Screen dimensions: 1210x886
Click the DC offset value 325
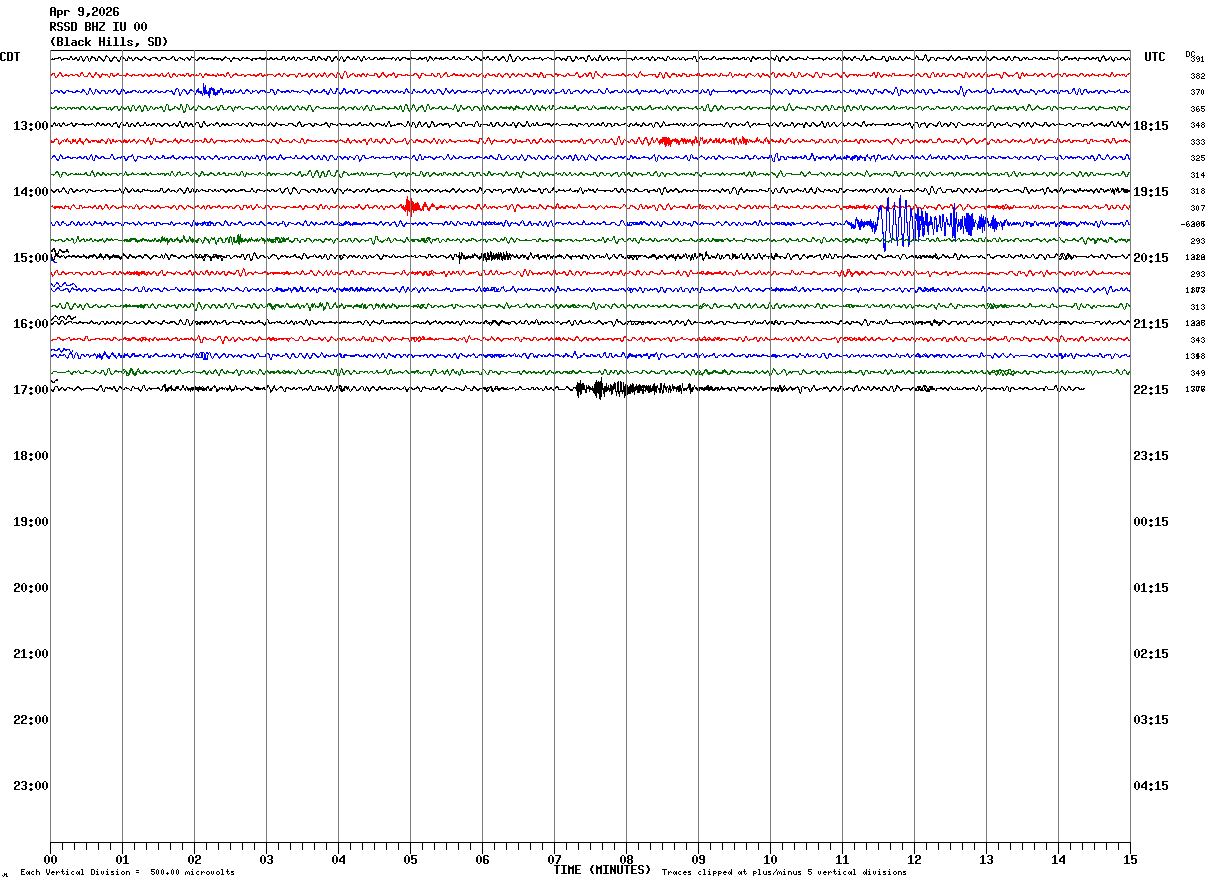coord(1198,158)
